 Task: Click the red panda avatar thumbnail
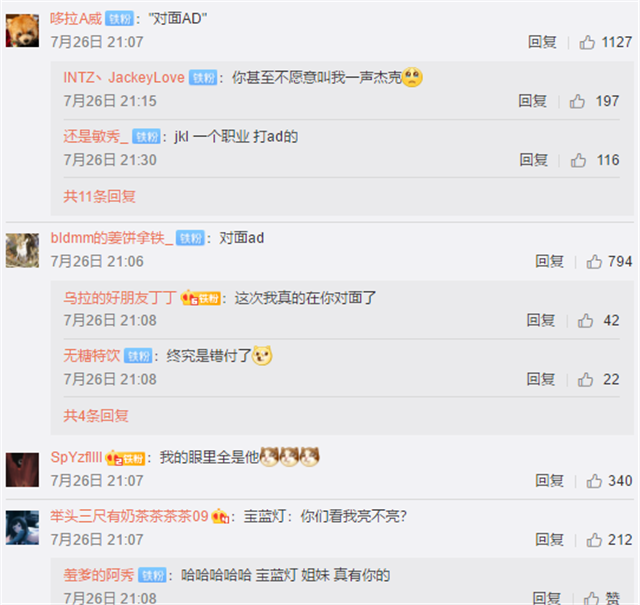pos(22,30)
